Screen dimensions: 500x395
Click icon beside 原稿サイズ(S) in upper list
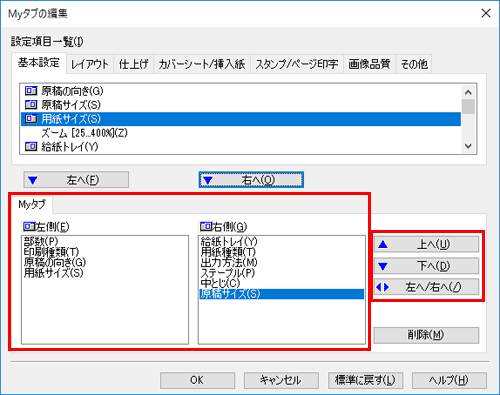[x=31, y=105]
